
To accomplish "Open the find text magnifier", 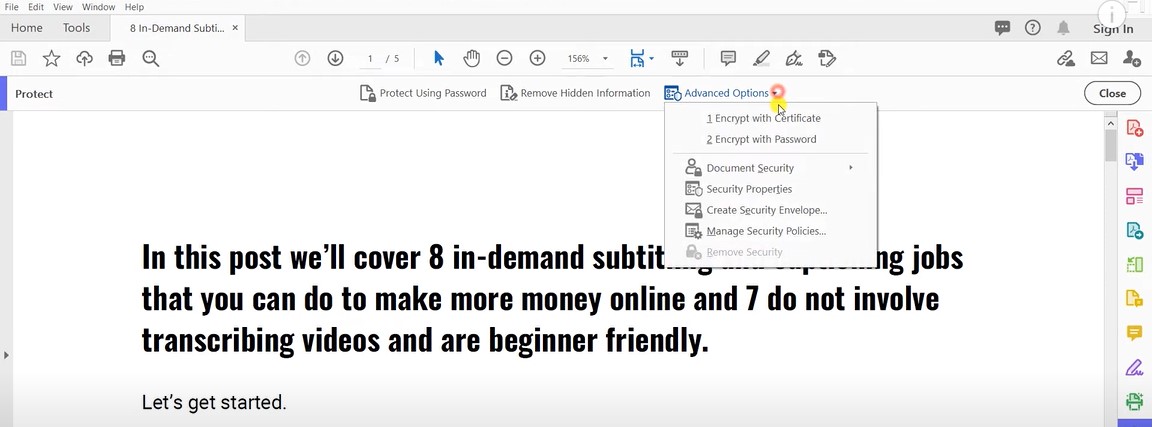I will pos(151,59).
